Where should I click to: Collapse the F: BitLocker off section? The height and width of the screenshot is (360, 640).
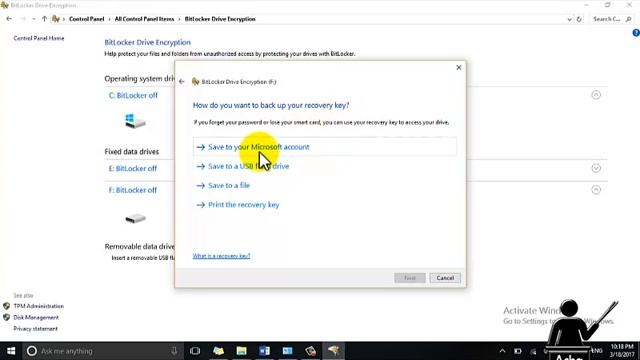(596, 190)
